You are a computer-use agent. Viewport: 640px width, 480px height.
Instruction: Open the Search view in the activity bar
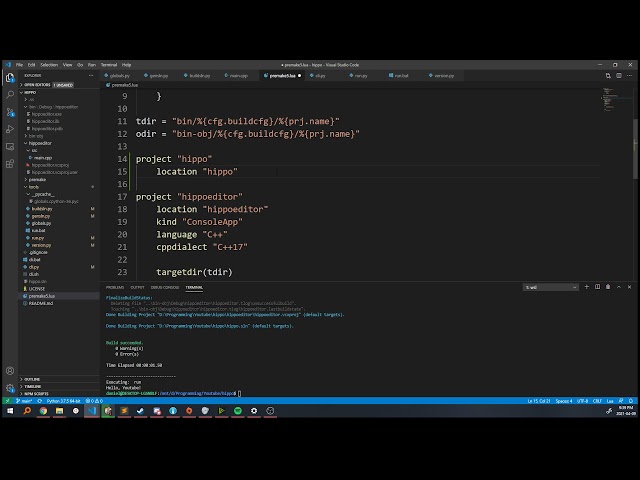tap(10, 95)
